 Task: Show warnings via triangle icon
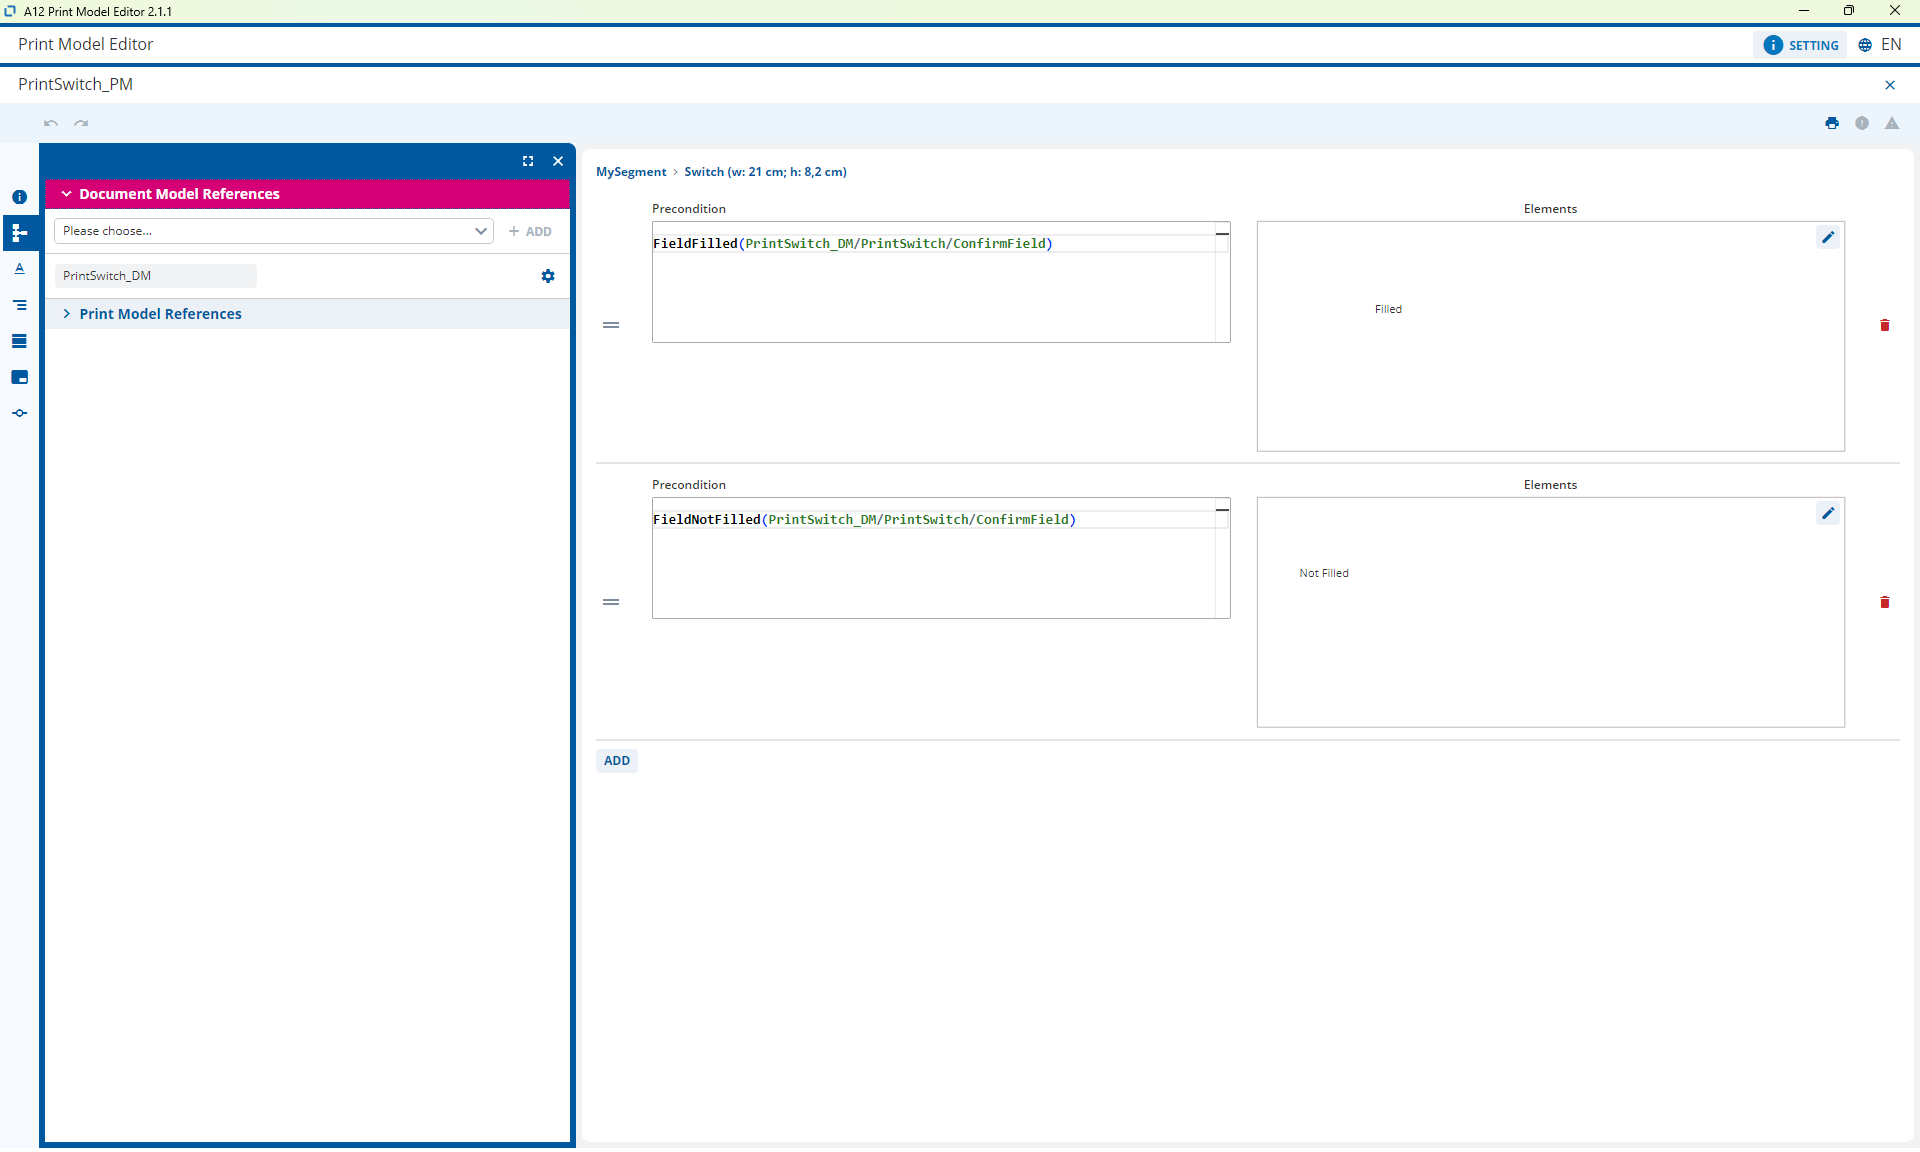1892,123
